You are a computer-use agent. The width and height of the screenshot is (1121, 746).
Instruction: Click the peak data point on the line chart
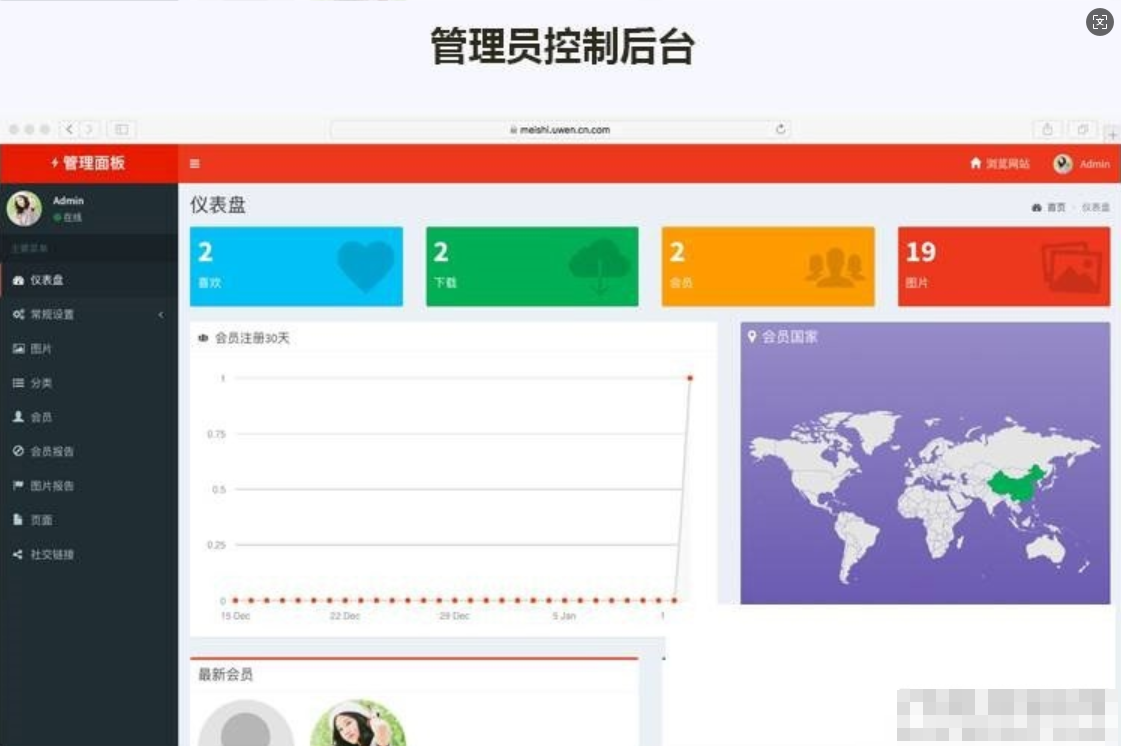click(x=690, y=378)
